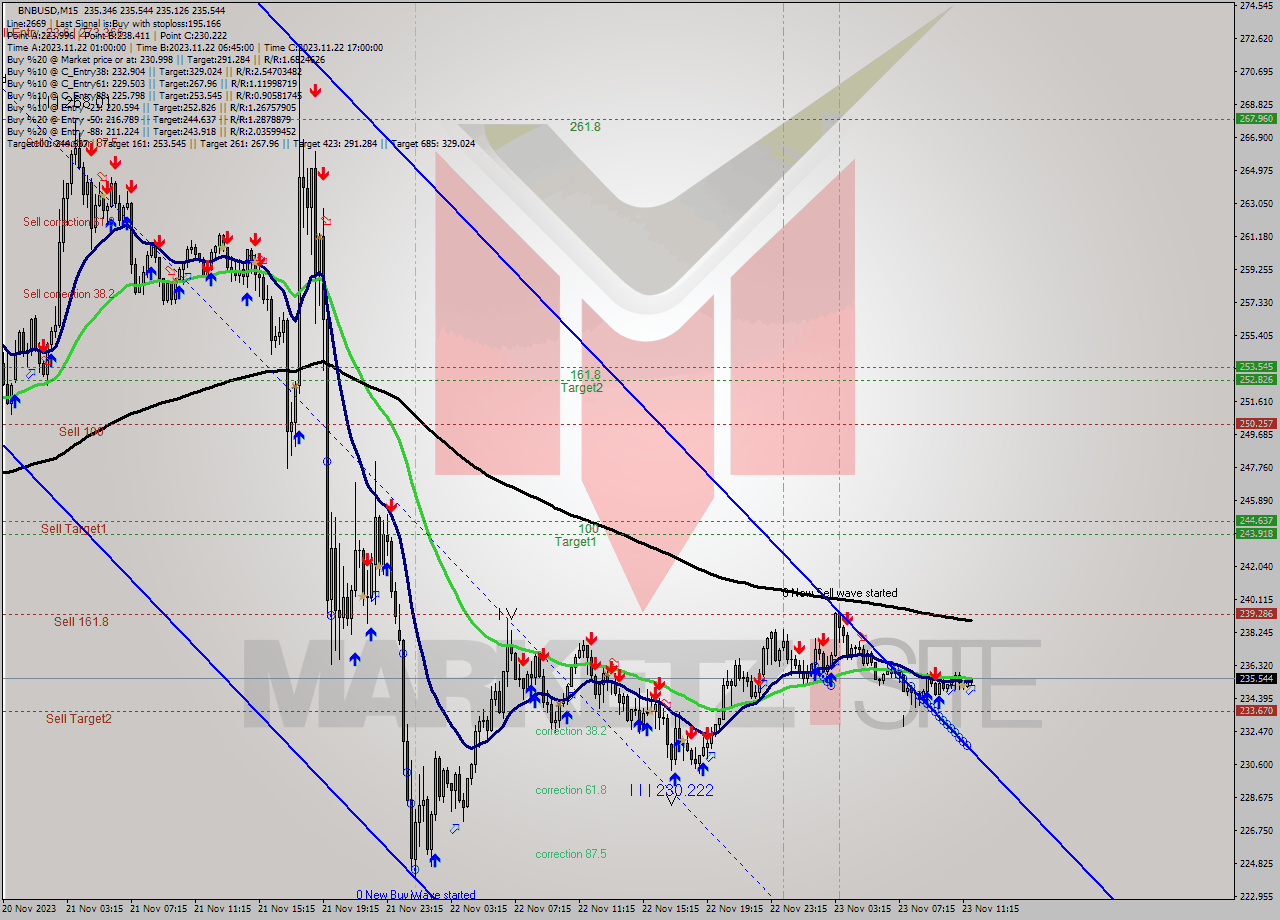Click the 274.545 price axis value

(x=1256, y=6)
